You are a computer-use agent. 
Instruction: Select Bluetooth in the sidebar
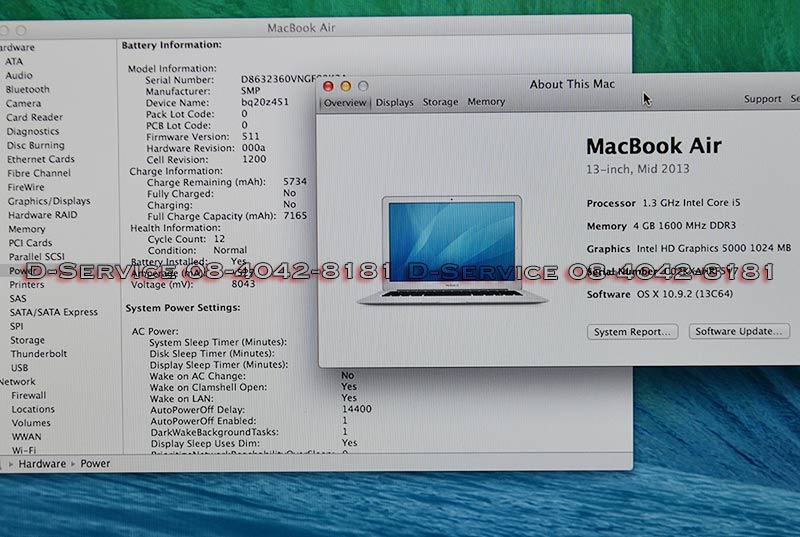(28, 89)
